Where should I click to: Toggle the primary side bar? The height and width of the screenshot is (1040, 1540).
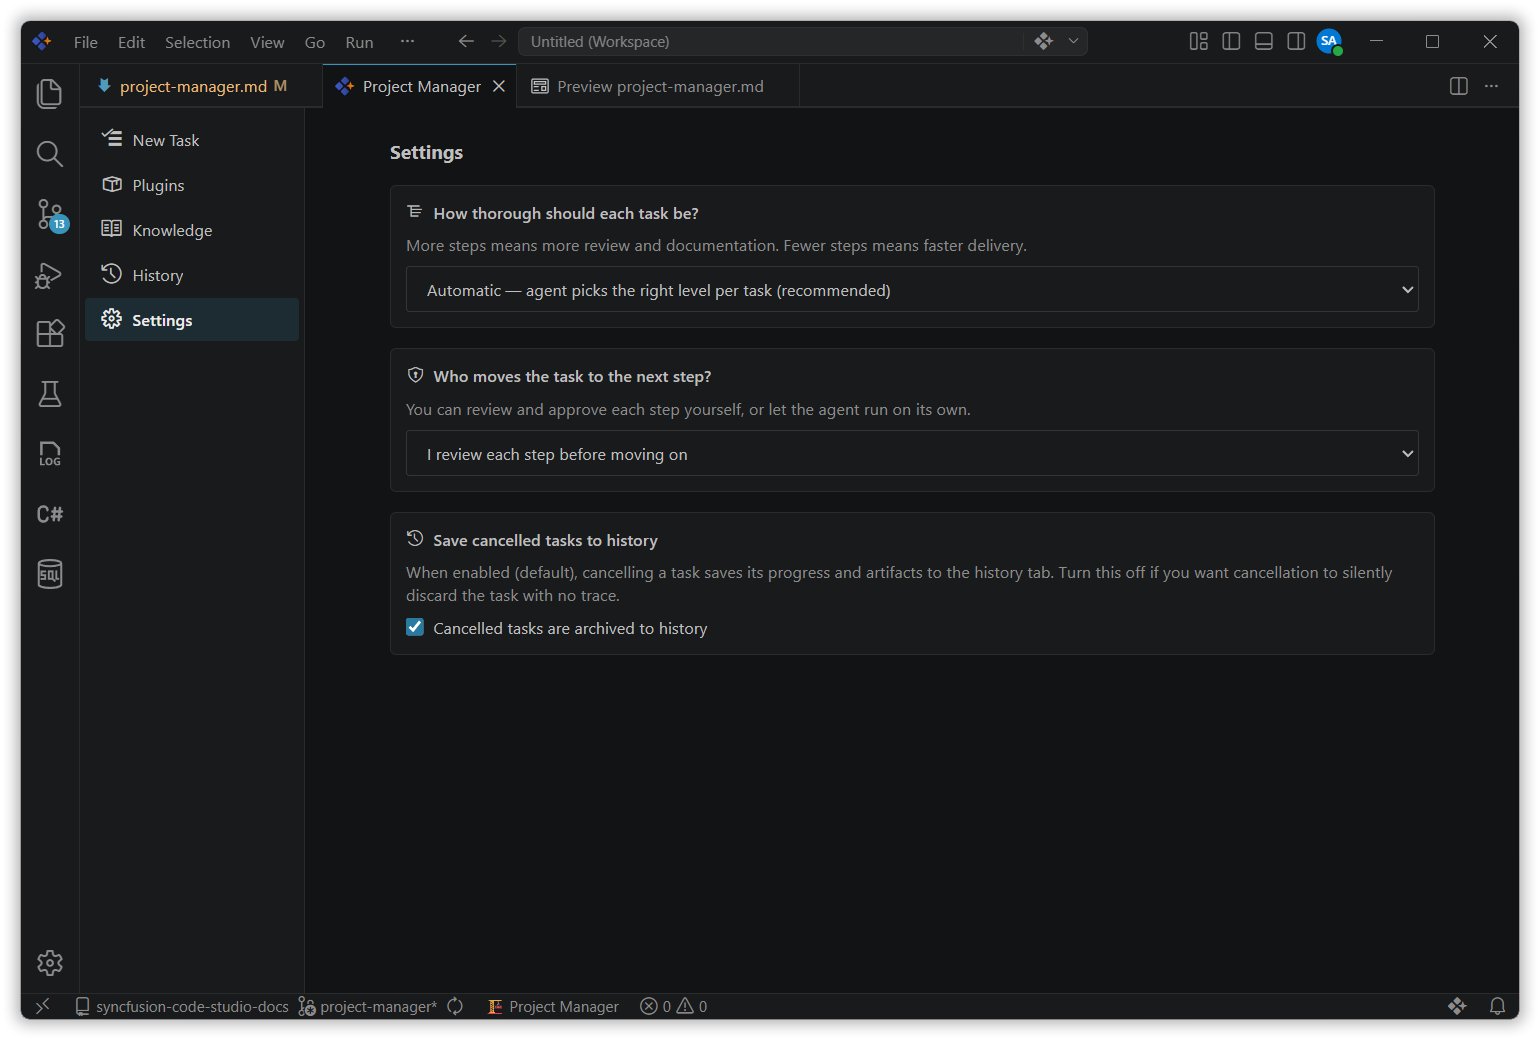[x=1231, y=41]
